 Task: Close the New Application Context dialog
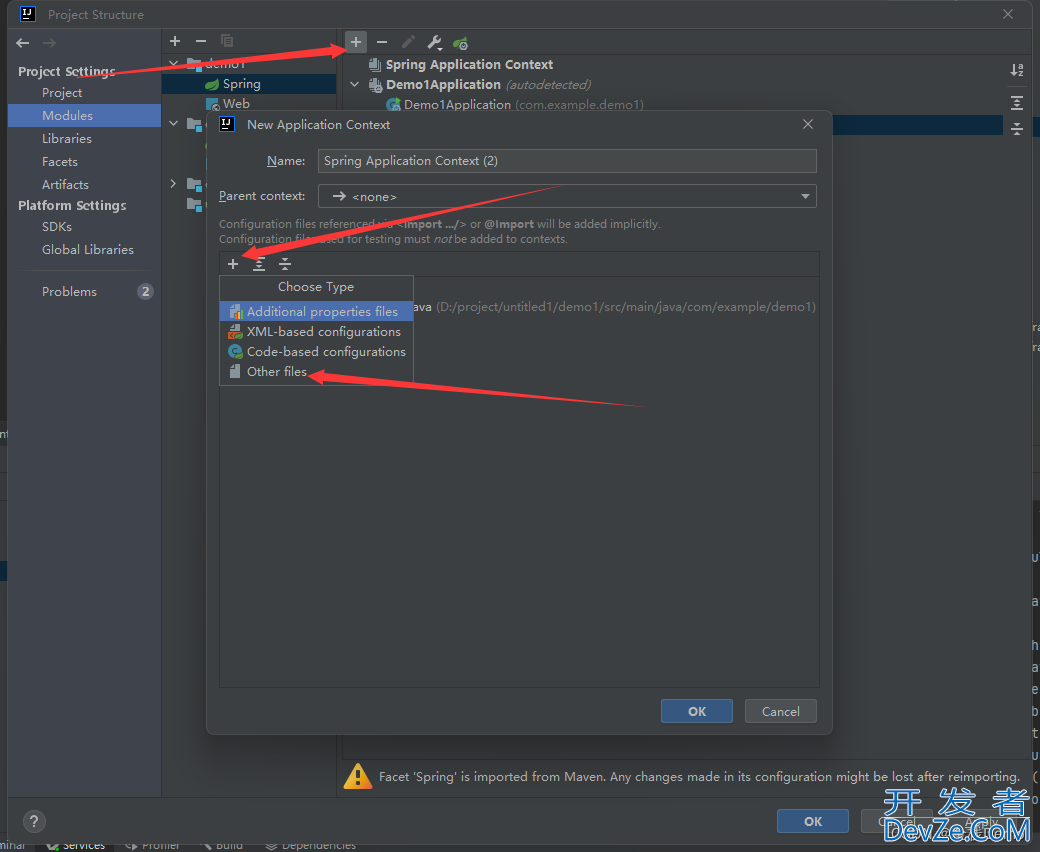point(808,125)
